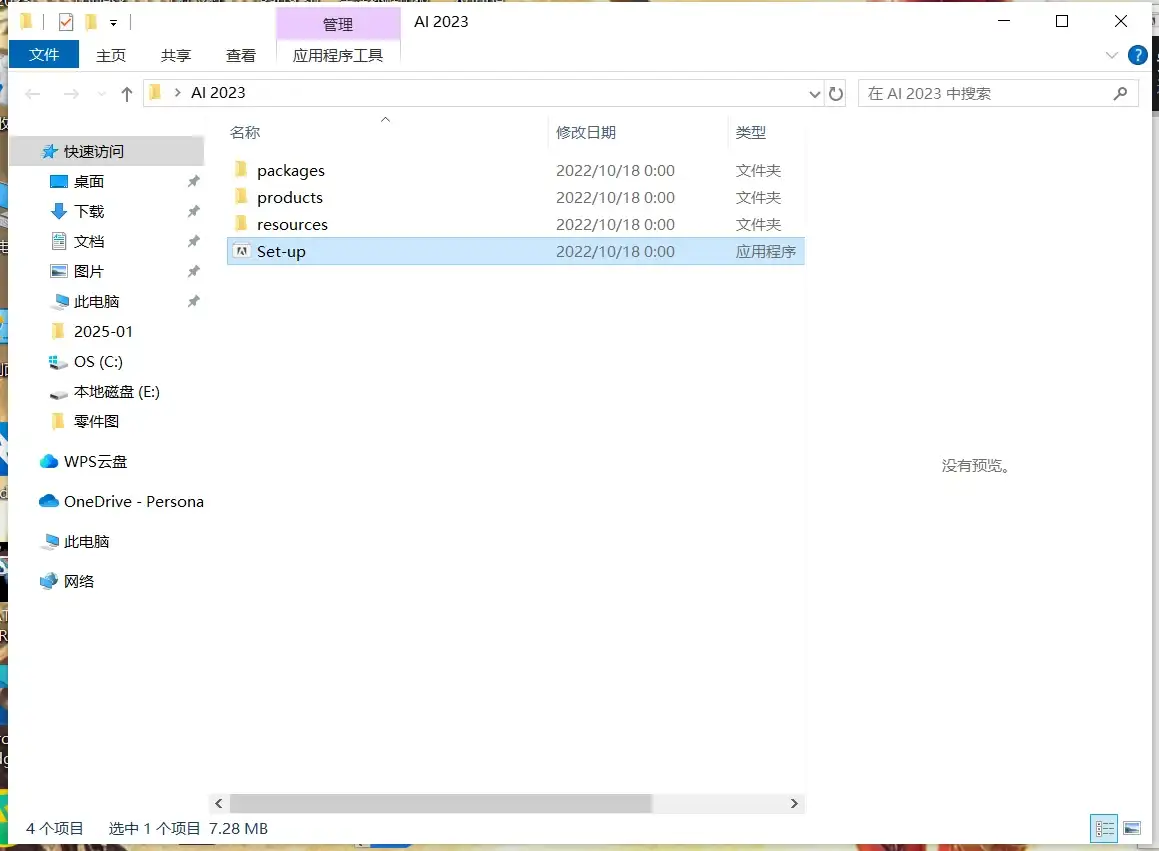Screen dimensions: 1159x851
Task: Launch the Set-up application
Action: click(280, 251)
